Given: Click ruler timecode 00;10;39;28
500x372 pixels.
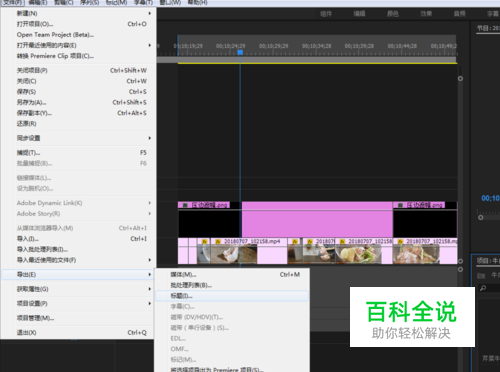Looking at the screenshot, I should click(x=359, y=46).
